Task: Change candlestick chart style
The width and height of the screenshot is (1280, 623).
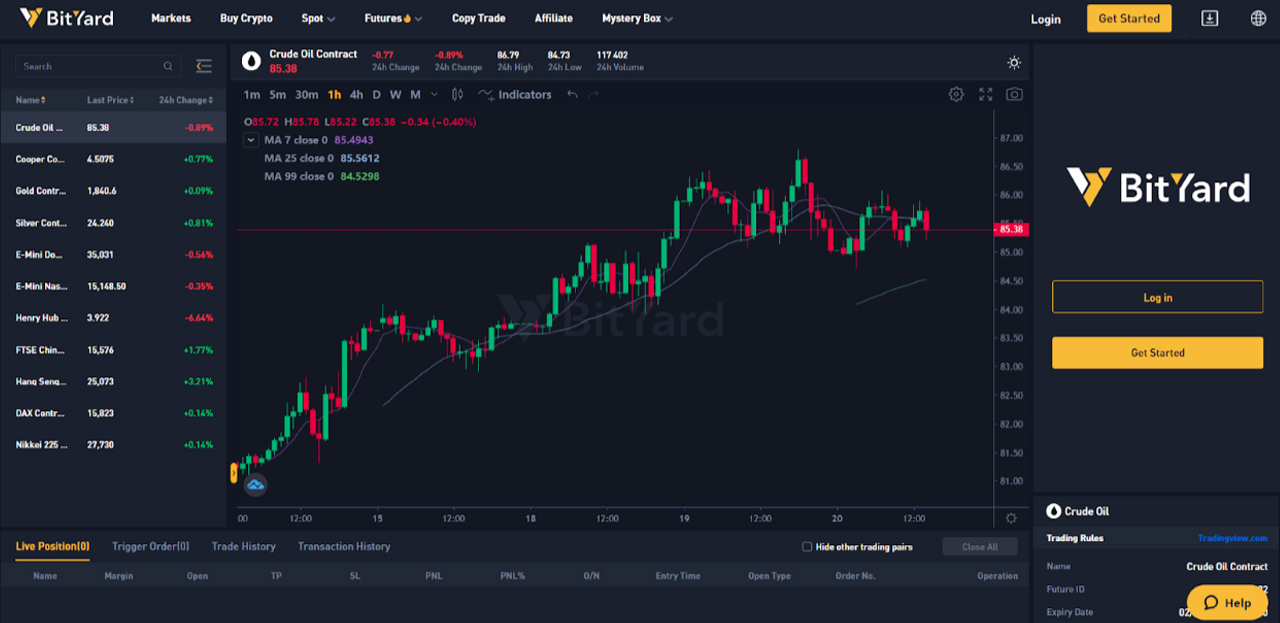Action: click(457, 95)
